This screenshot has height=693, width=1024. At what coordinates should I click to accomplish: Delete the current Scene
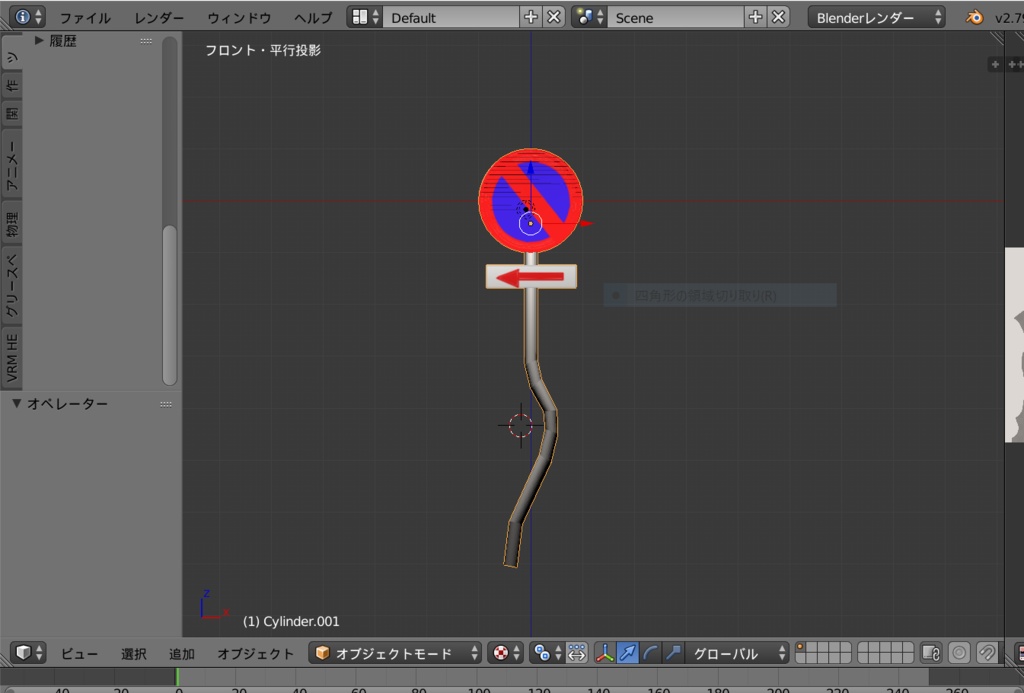point(778,17)
